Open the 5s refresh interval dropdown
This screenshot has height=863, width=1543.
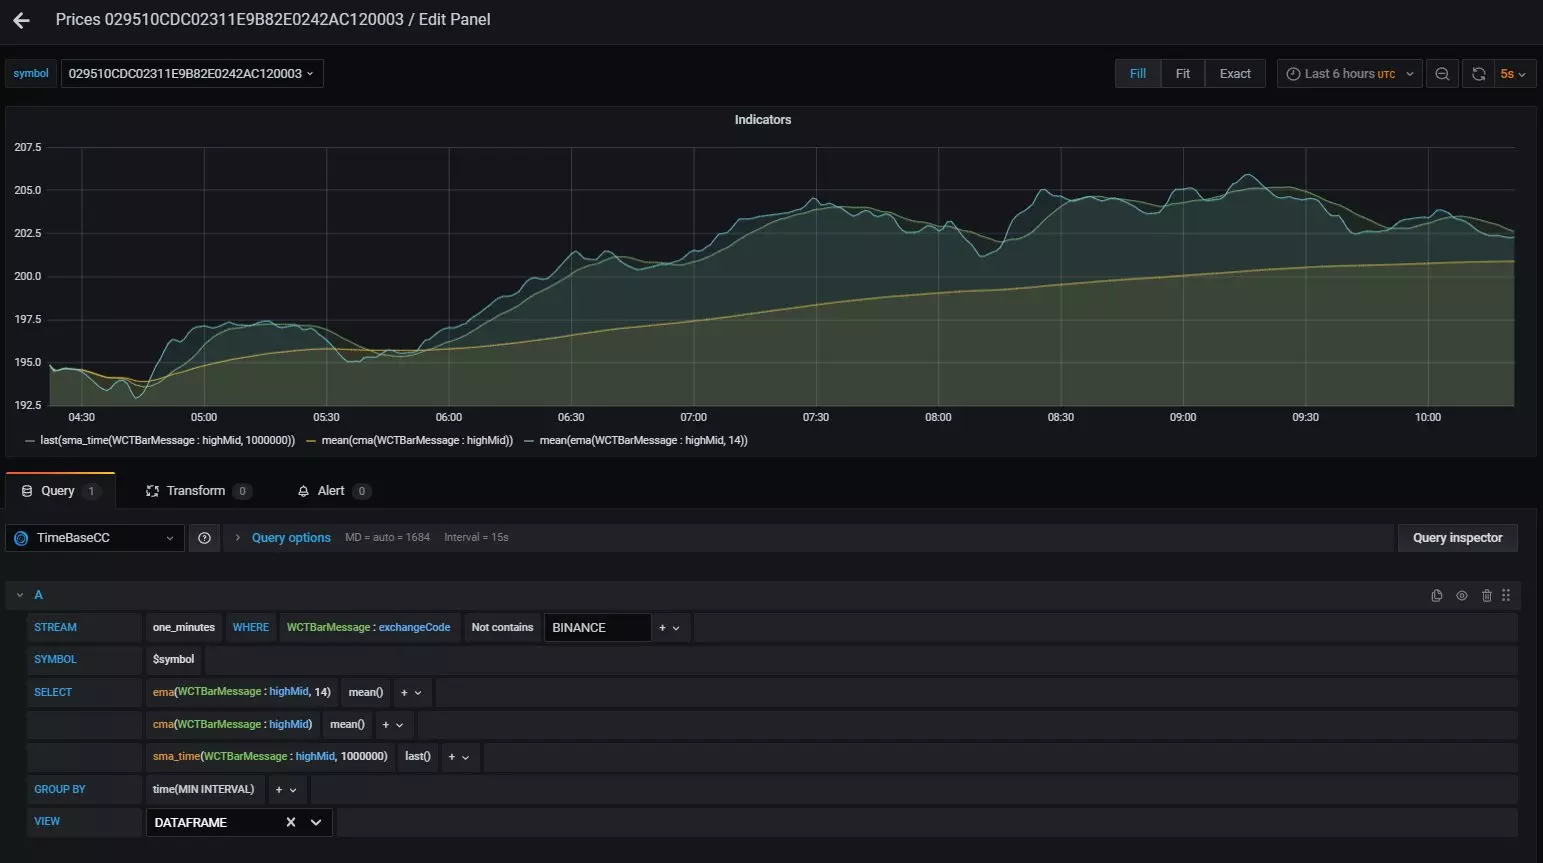[1513, 74]
